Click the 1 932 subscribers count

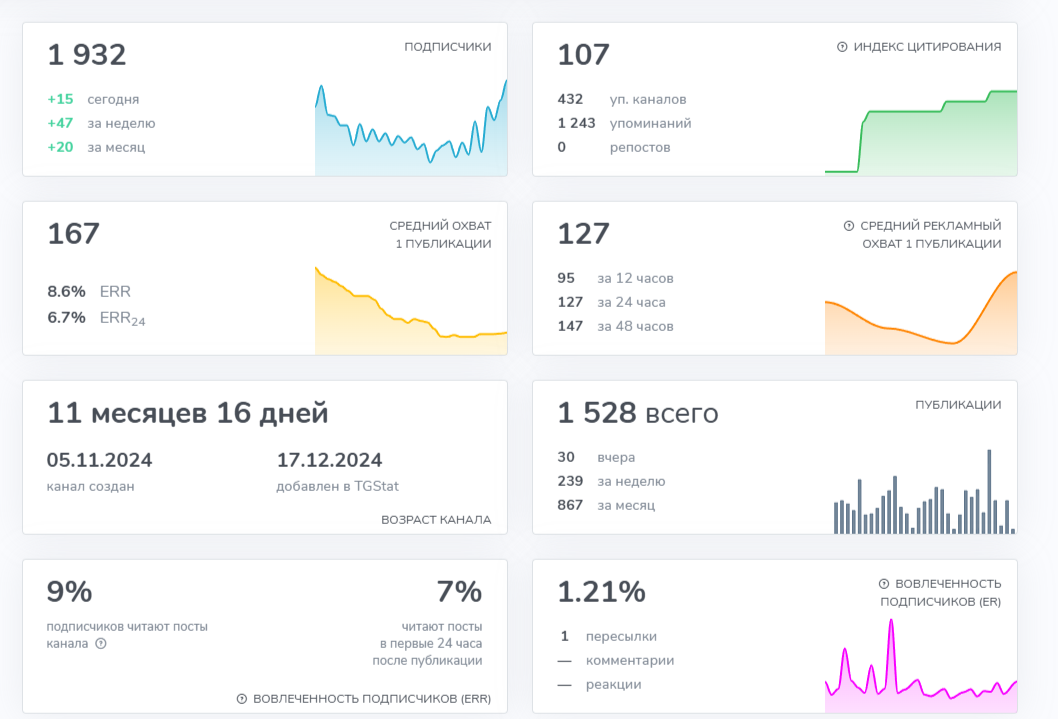point(87,55)
